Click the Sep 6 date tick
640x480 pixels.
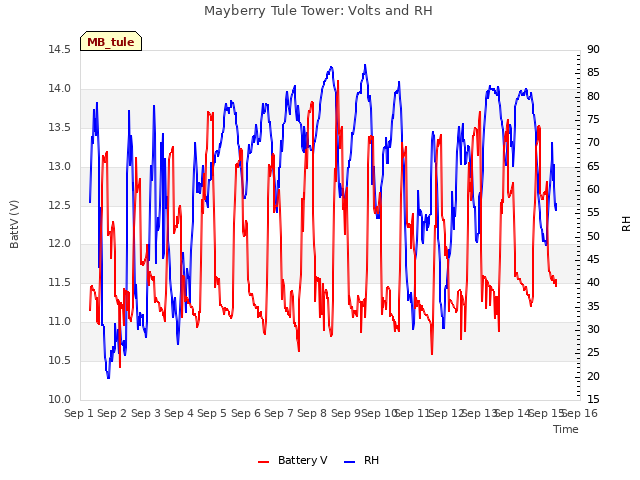click(246, 413)
